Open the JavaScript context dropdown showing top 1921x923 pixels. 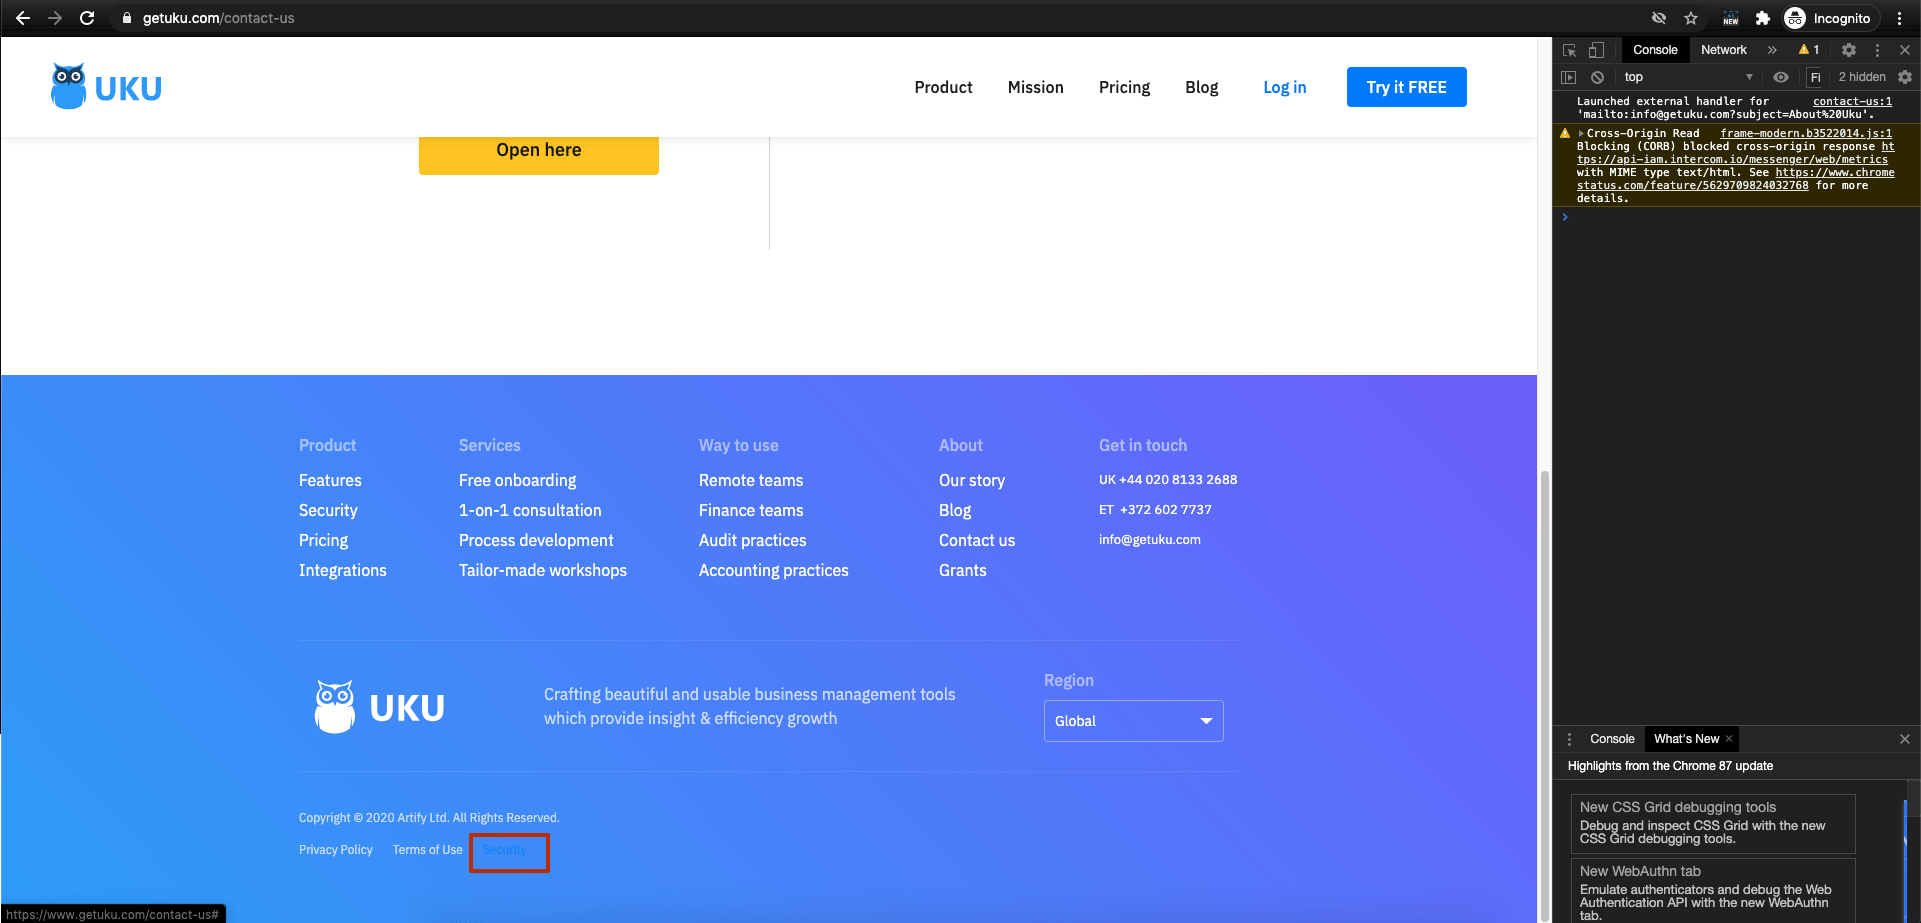1688,77
